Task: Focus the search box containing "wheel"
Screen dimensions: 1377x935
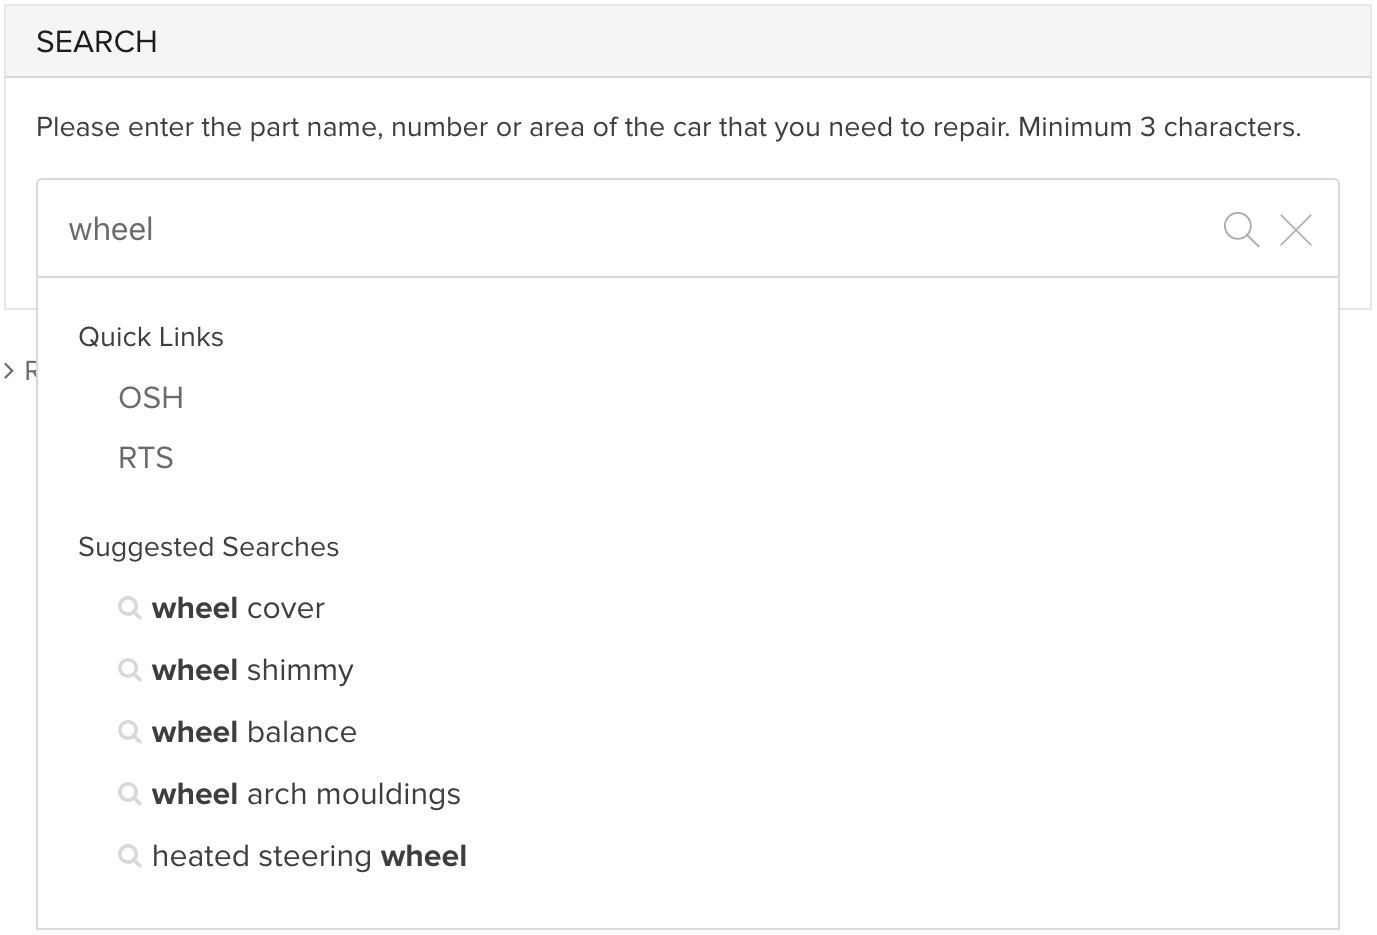Action: point(630,229)
